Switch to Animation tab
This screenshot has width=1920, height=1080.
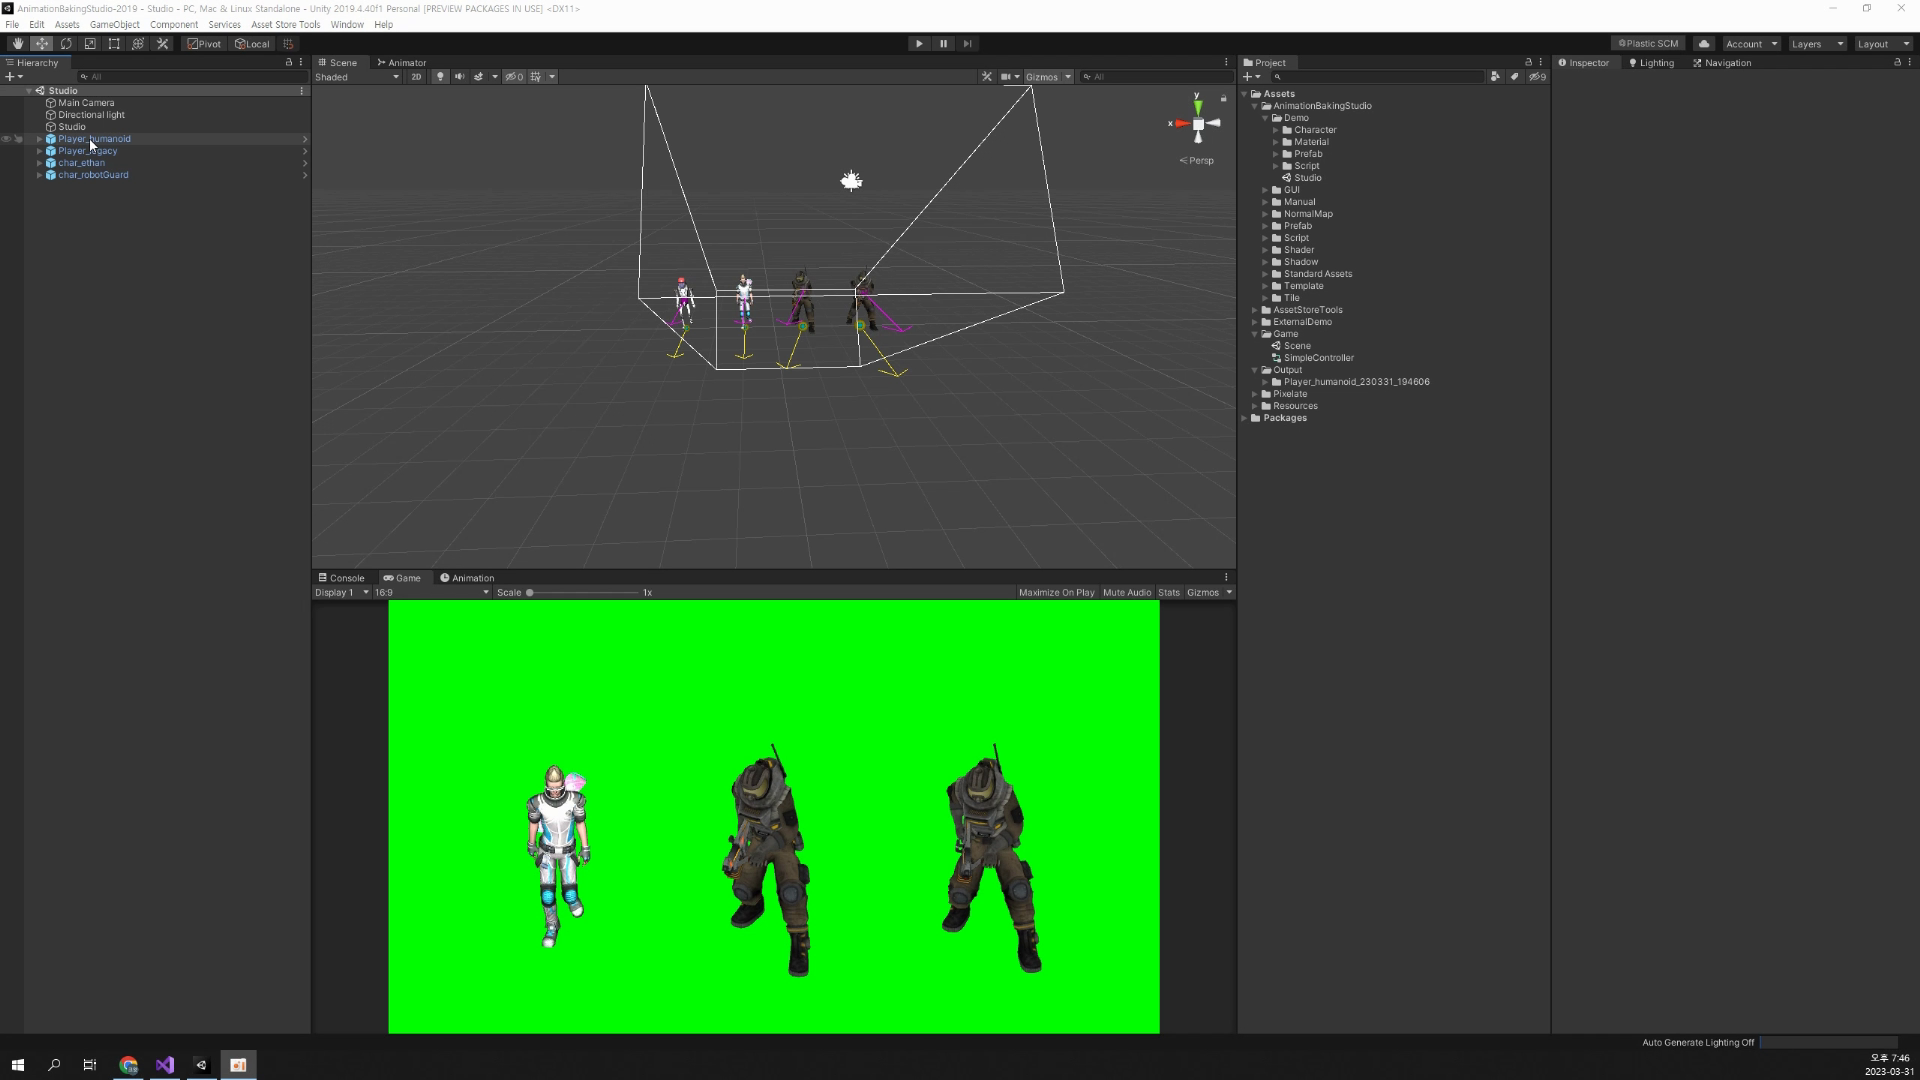tap(467, 578)
